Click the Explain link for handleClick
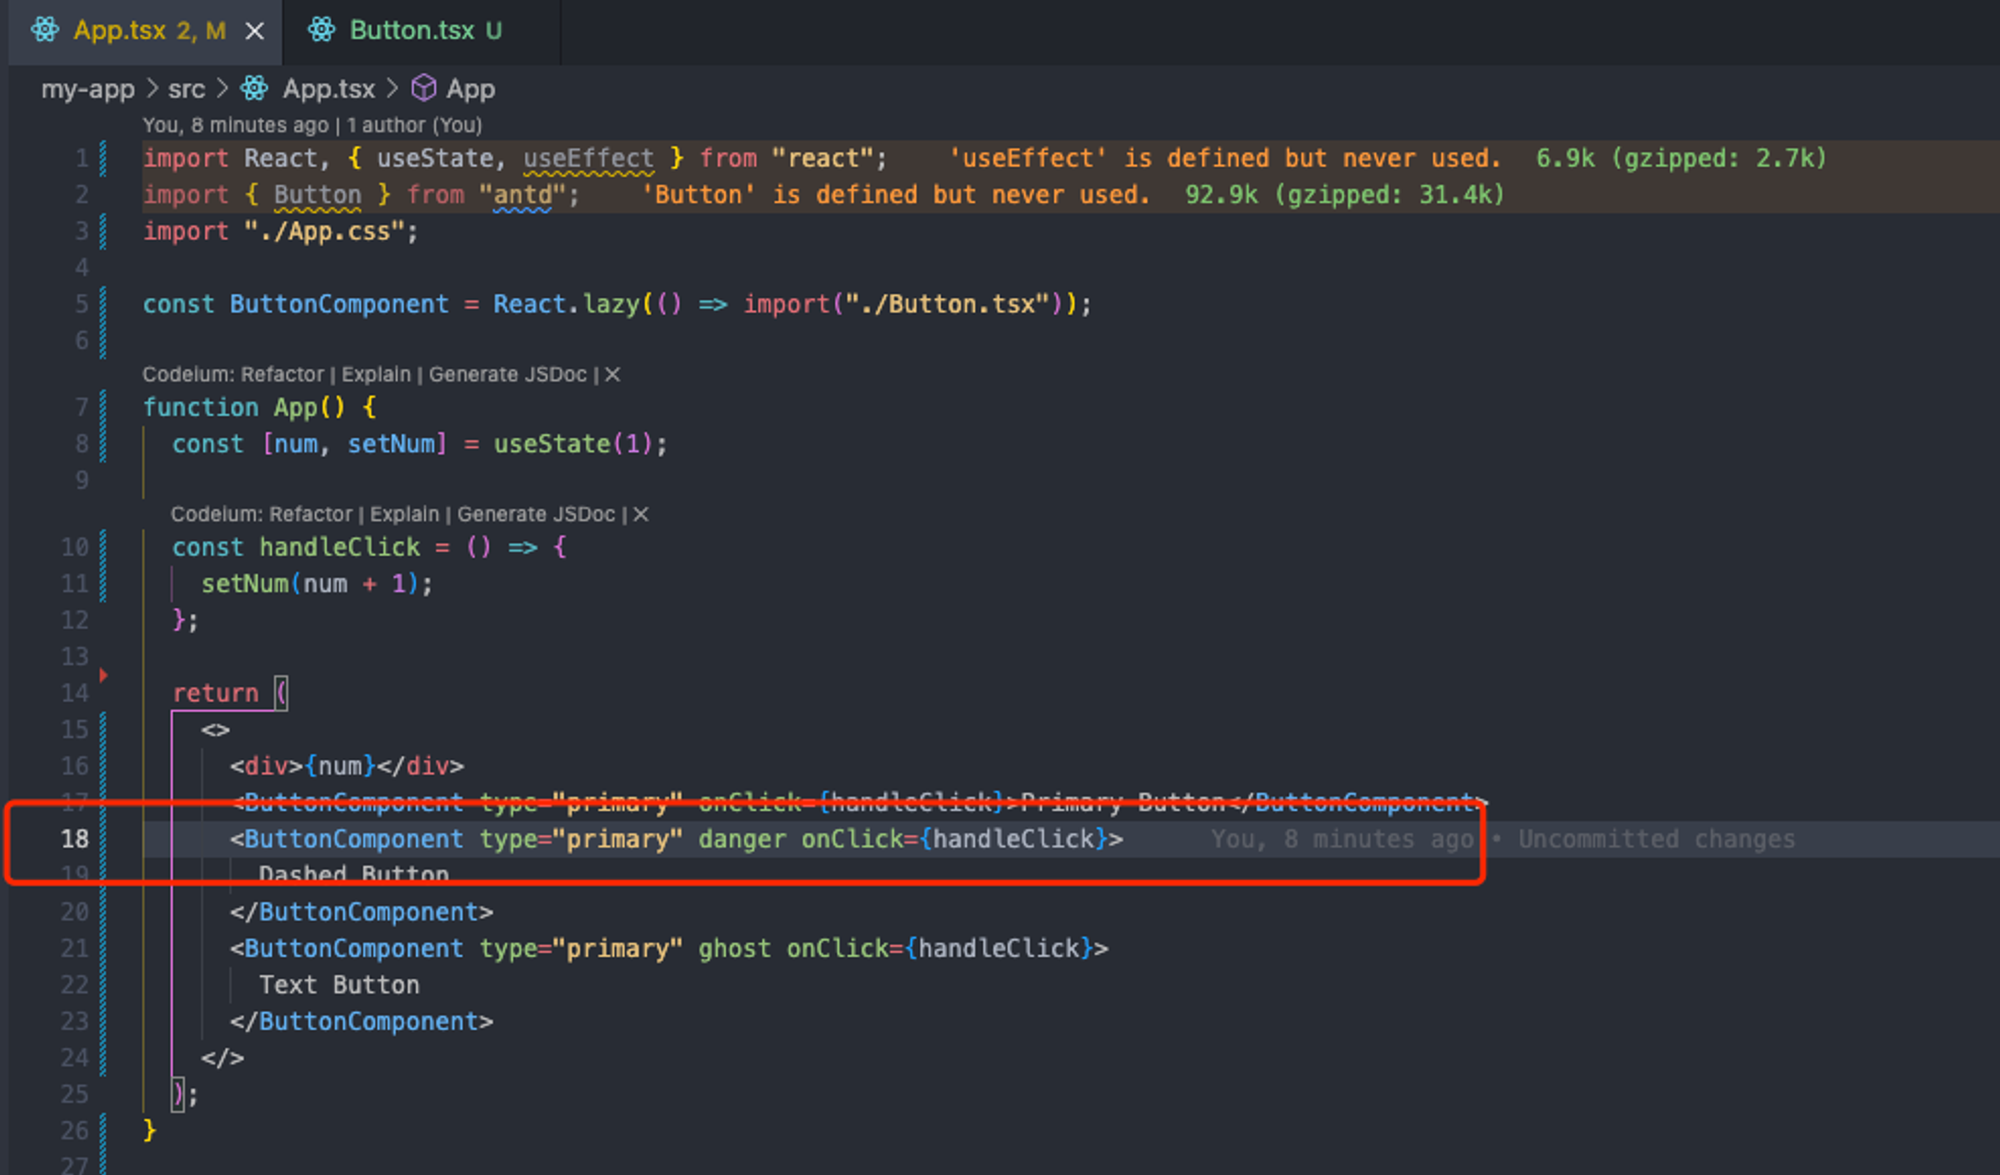 [x=404, y=514]
